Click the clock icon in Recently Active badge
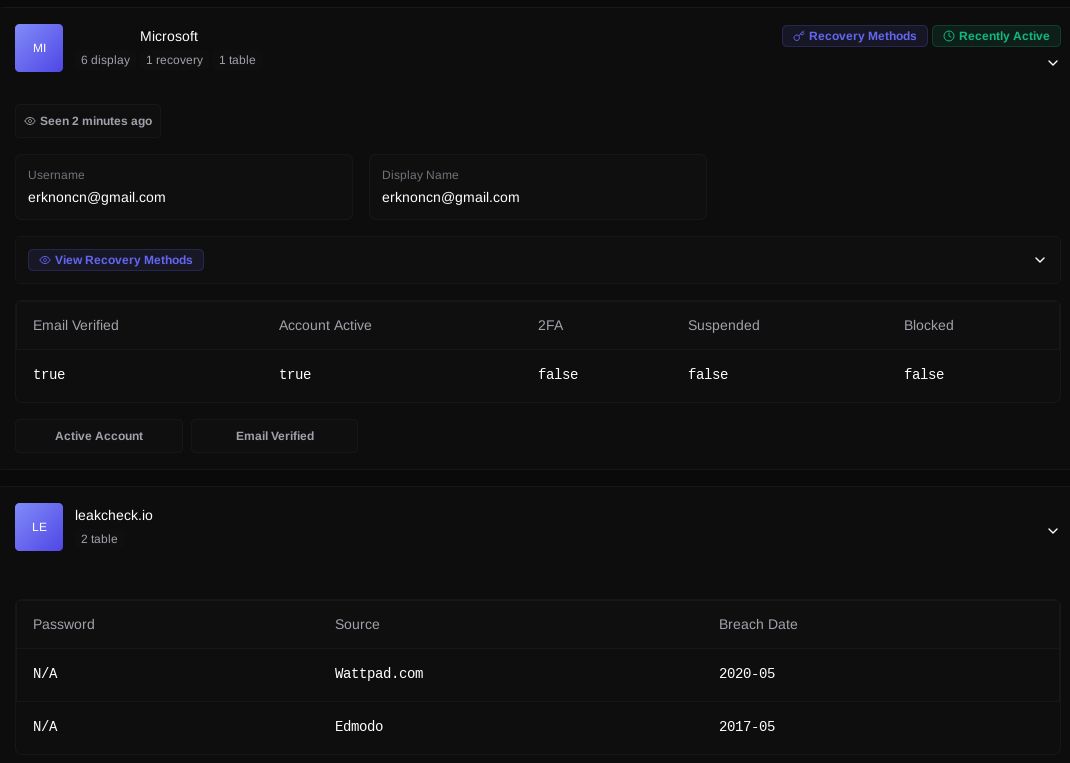Image resolution: width=1070 pixels, height=763 pixels. (x=949, y=36)
